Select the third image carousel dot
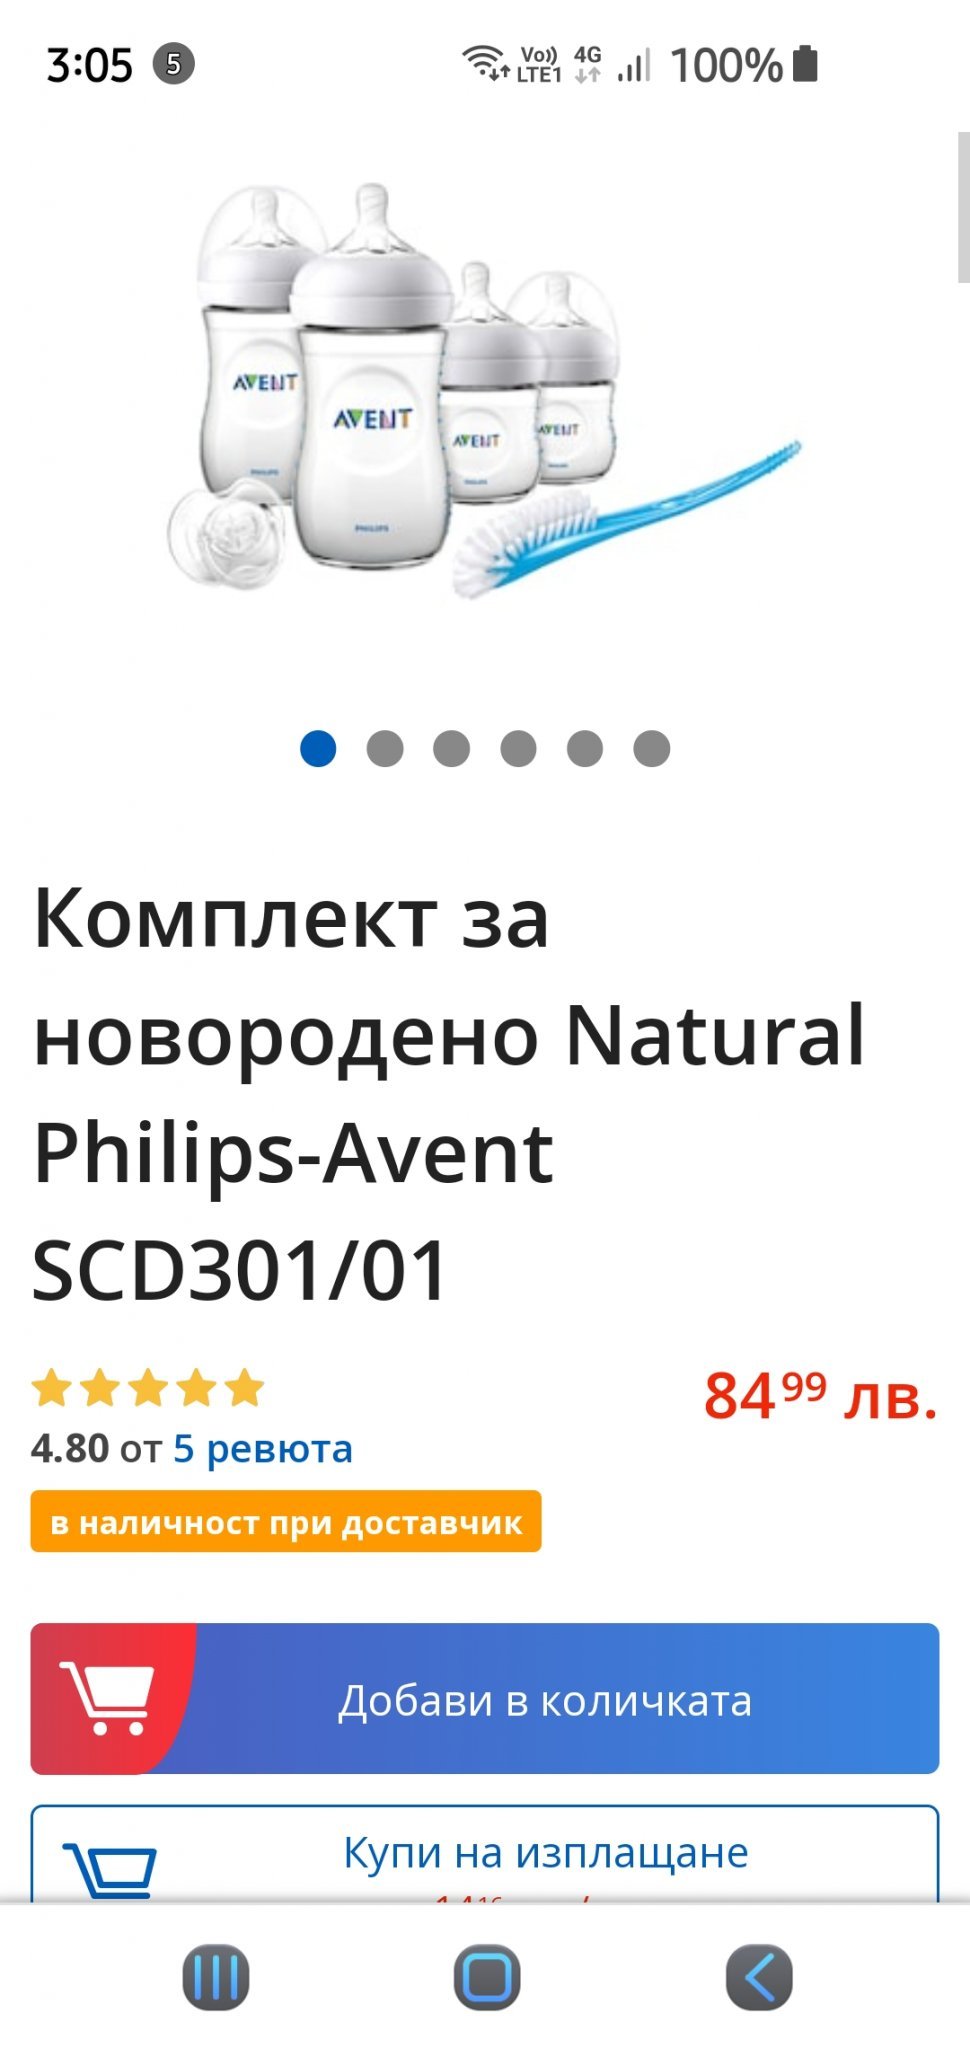This screenshot has width=970, height=2048. [452, 748]
